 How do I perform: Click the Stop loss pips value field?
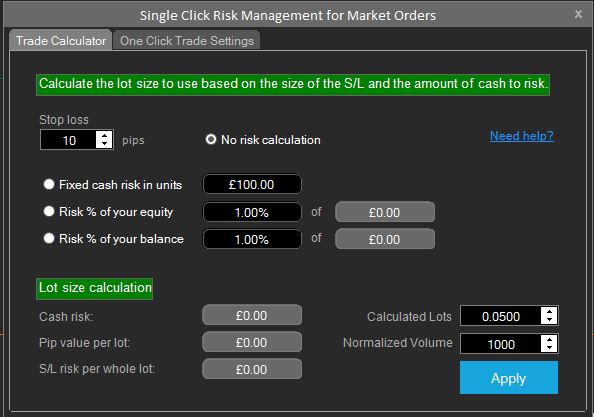coord(69,140)
